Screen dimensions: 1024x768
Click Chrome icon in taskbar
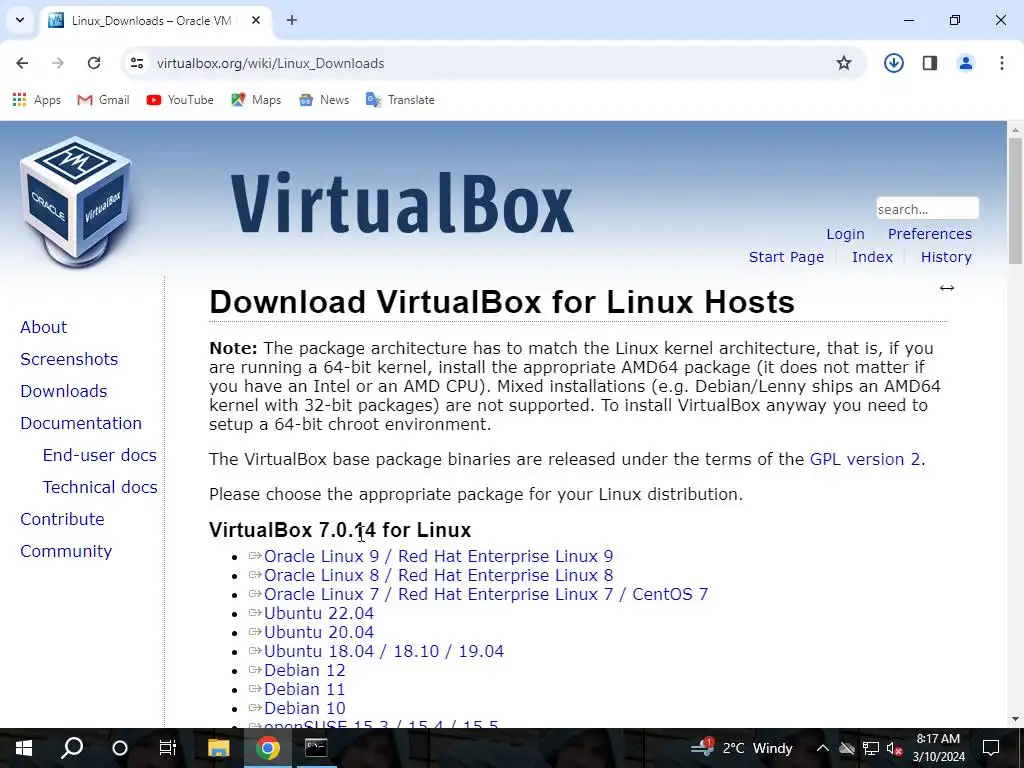pos(268,748)
